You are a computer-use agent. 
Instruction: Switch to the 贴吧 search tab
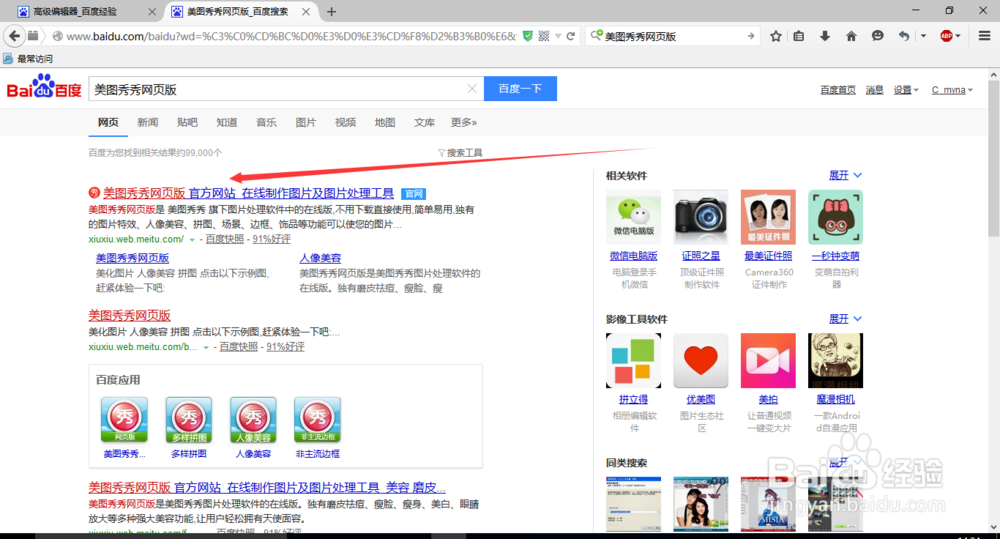(188, 122)
